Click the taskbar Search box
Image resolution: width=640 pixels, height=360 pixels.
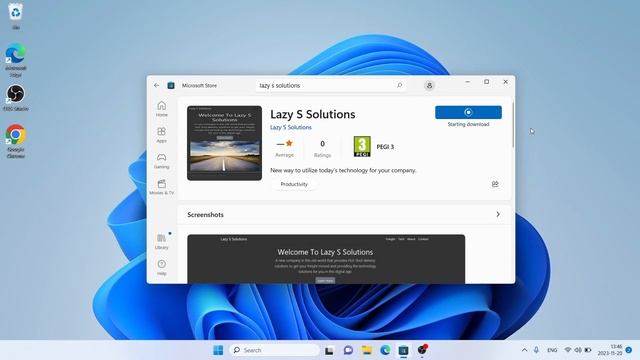[x=275, y=350]
